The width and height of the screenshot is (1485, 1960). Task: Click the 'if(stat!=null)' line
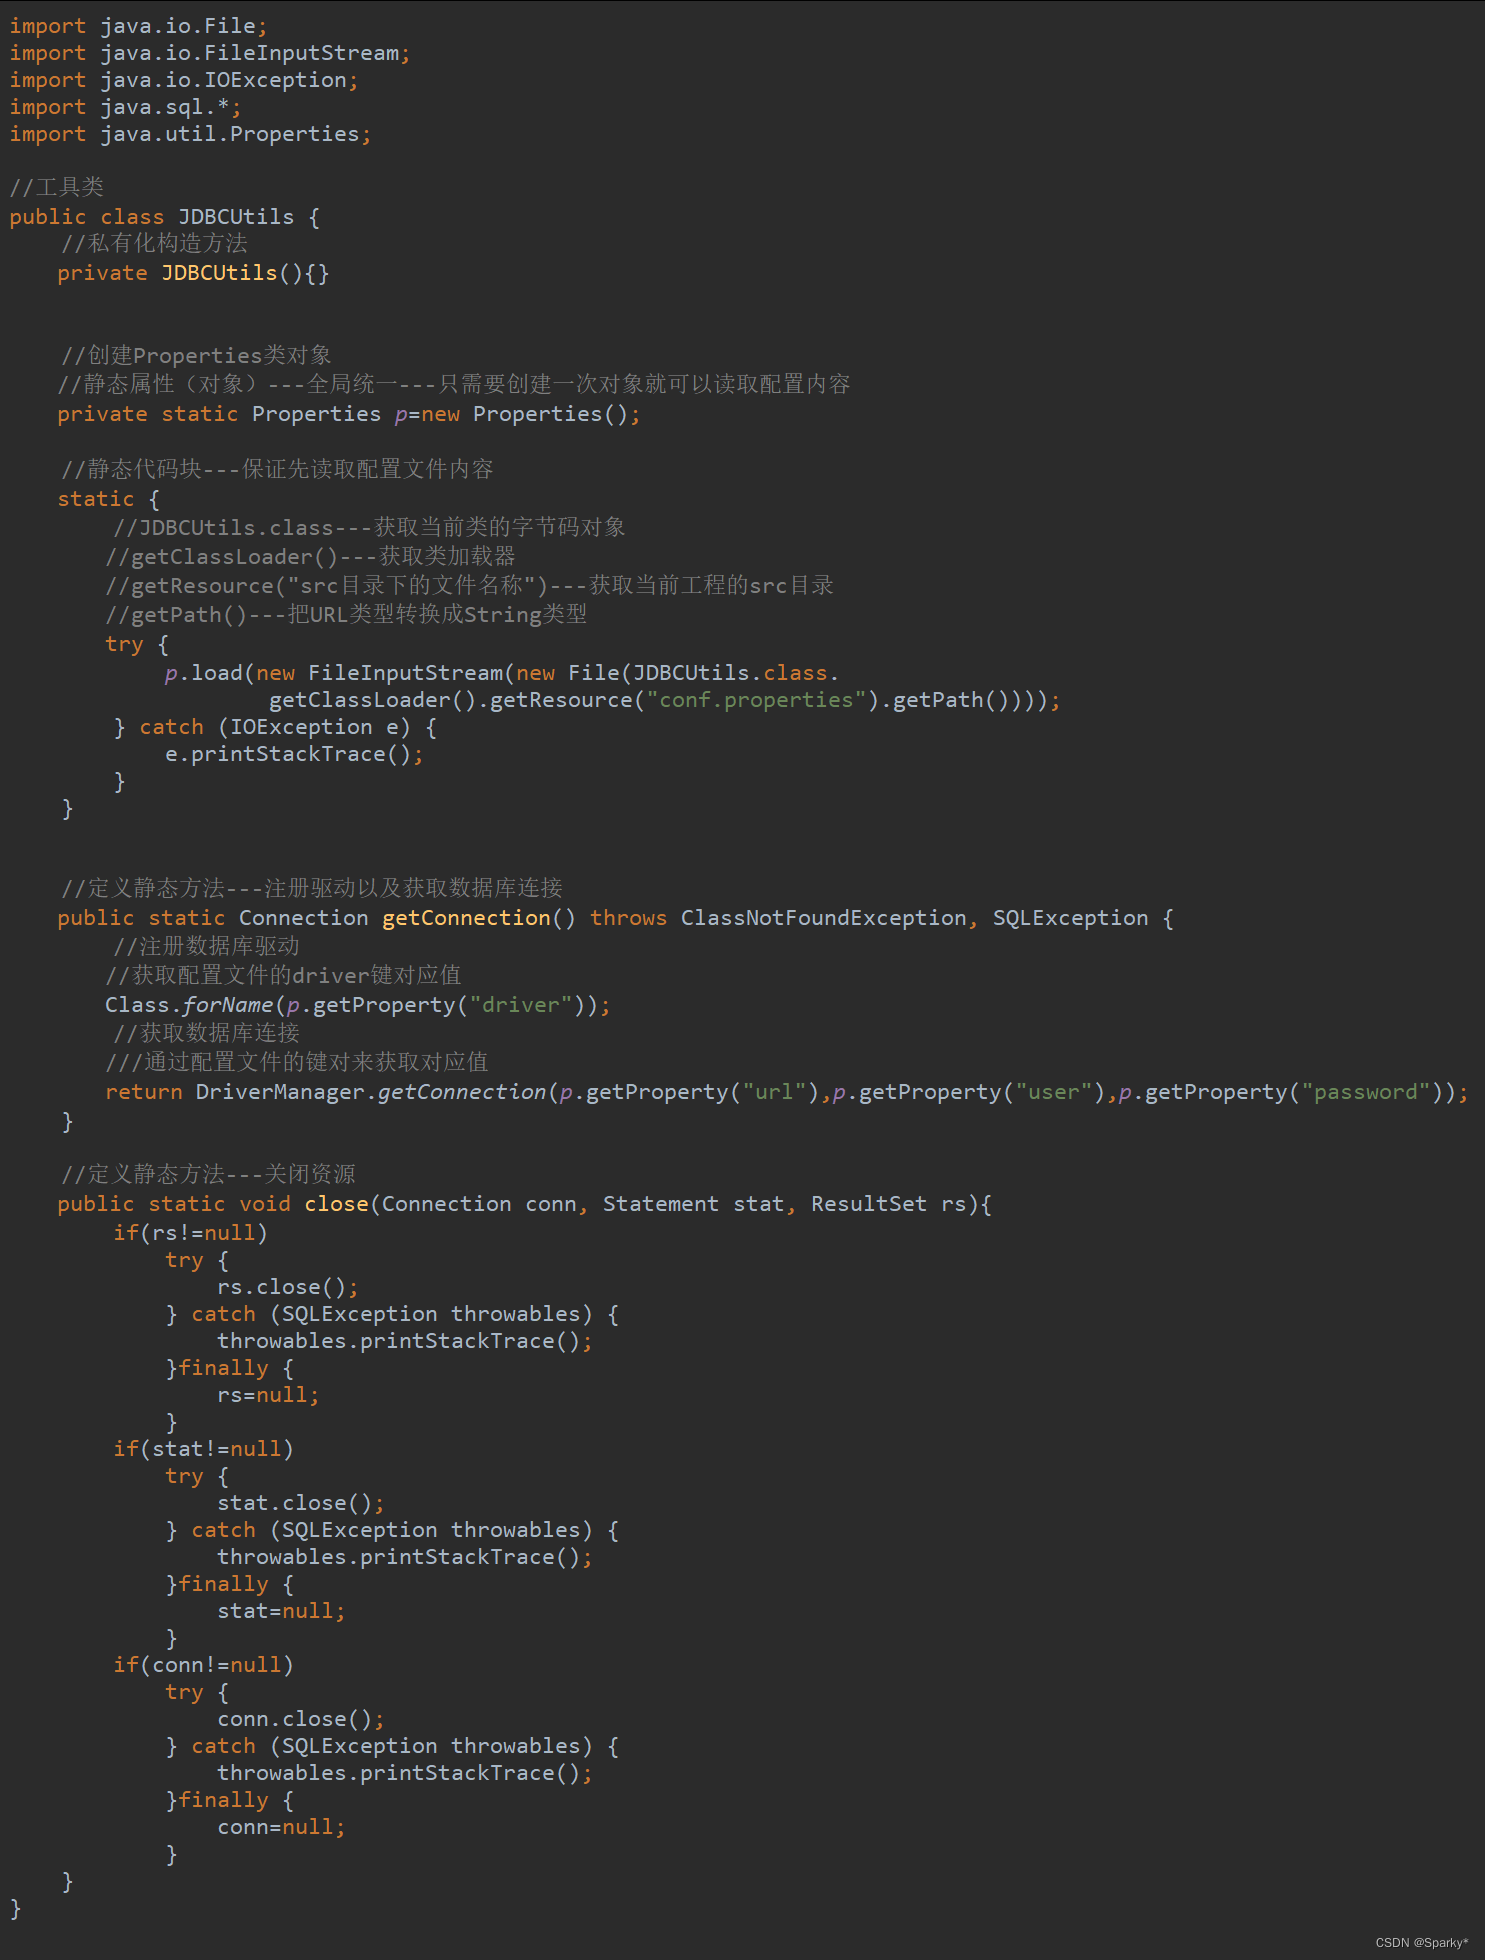click(x=203, y=1449)
